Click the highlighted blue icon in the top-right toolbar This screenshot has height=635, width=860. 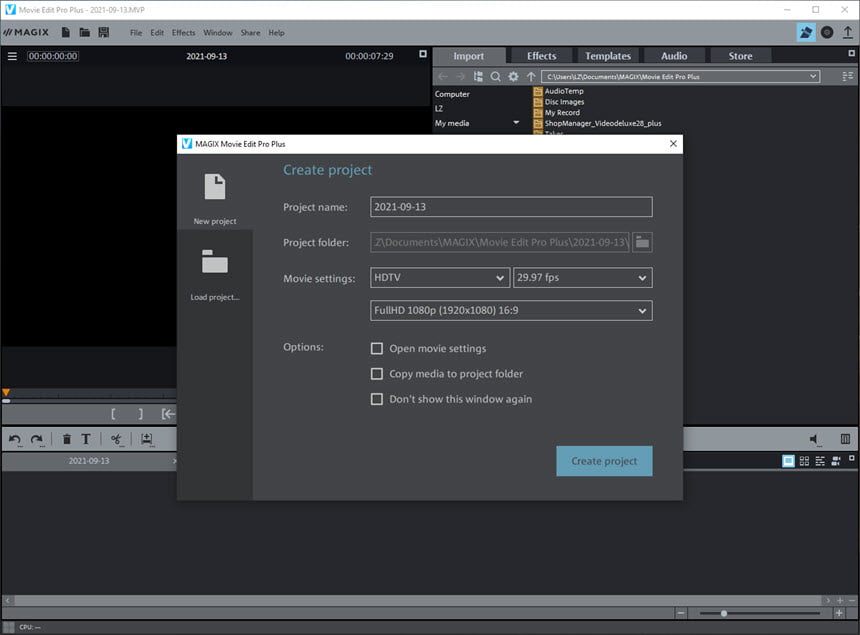pos(805,32)
